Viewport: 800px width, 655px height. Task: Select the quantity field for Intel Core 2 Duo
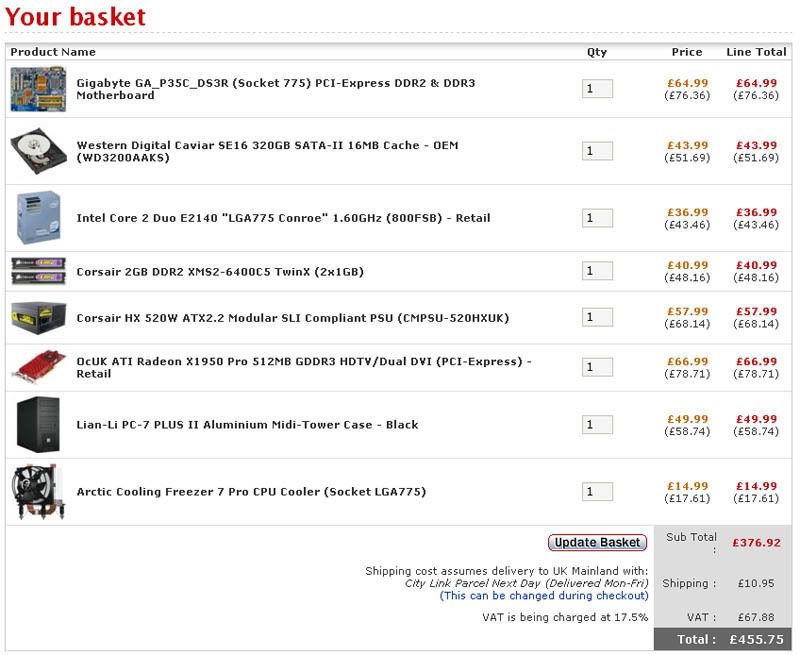click(597, 218)
